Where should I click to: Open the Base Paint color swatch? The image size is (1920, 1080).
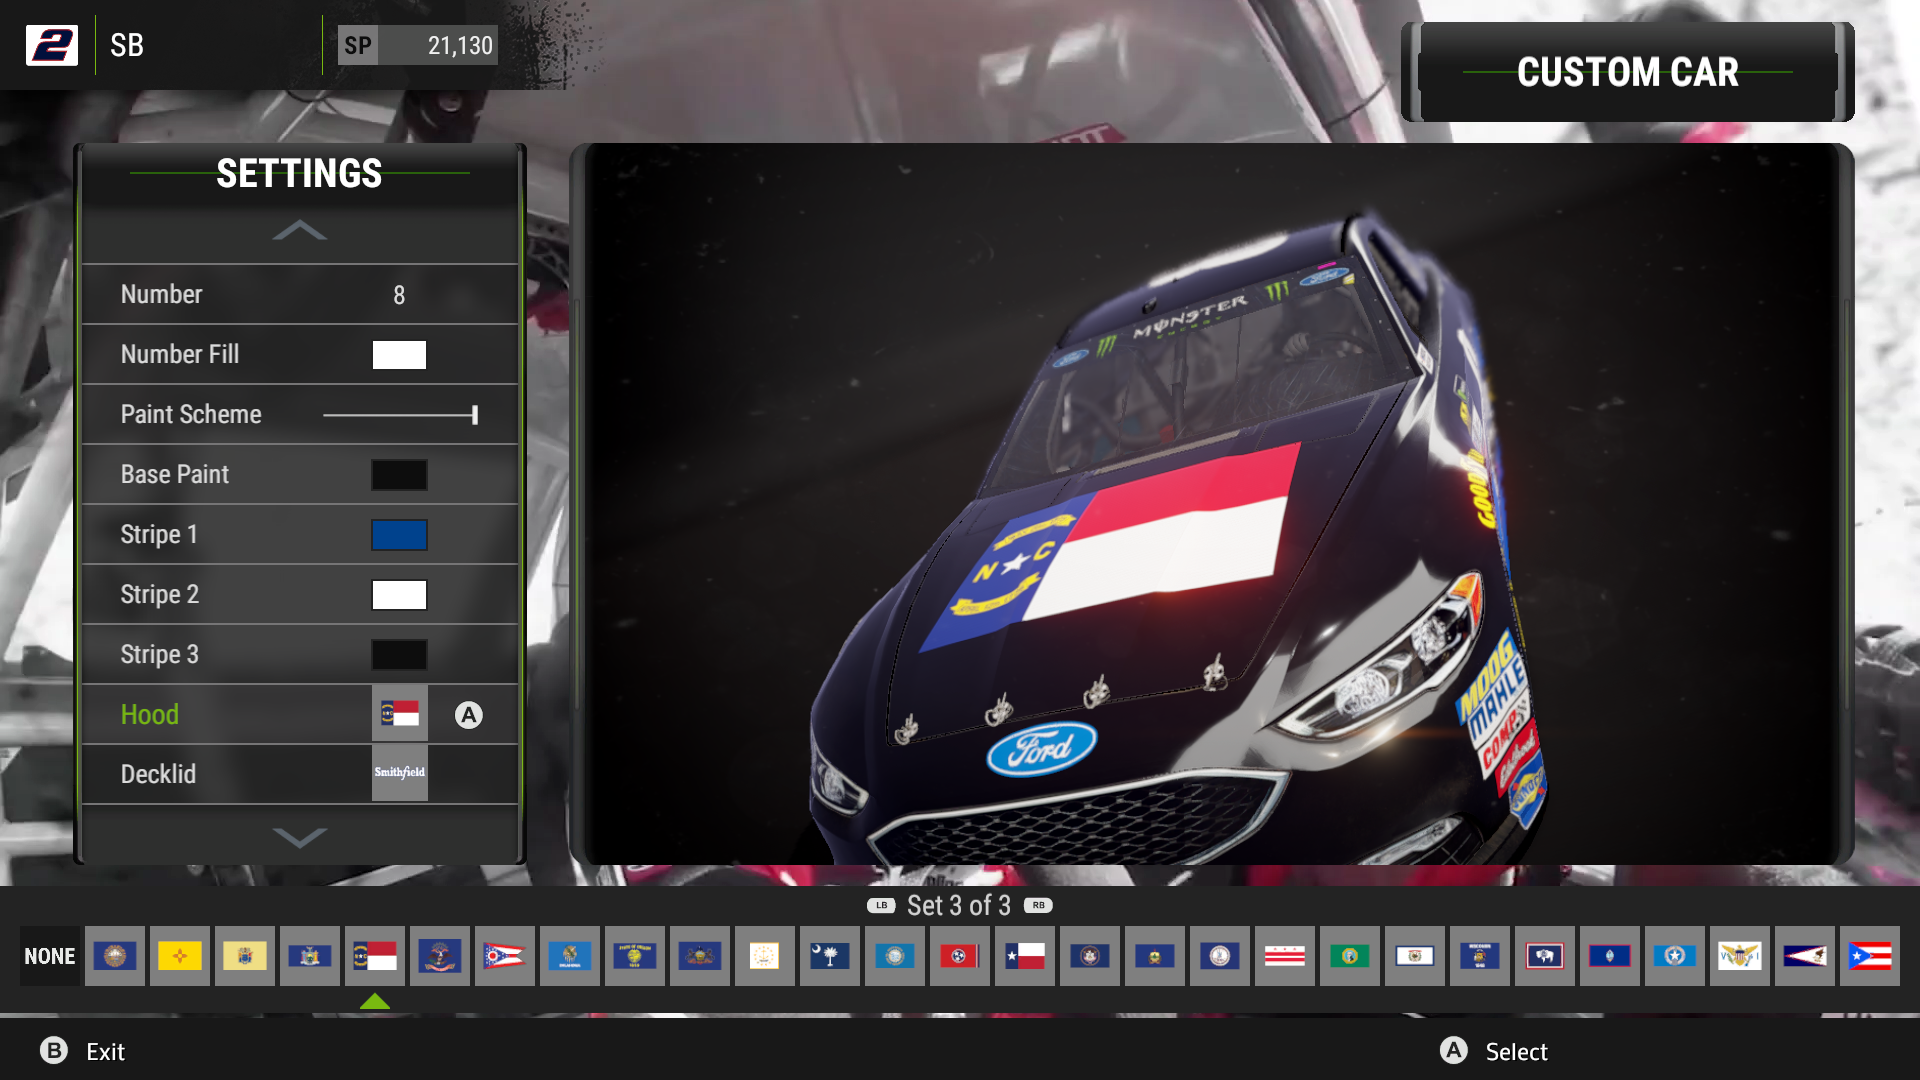pyautogui.click(x=399, y=475)
